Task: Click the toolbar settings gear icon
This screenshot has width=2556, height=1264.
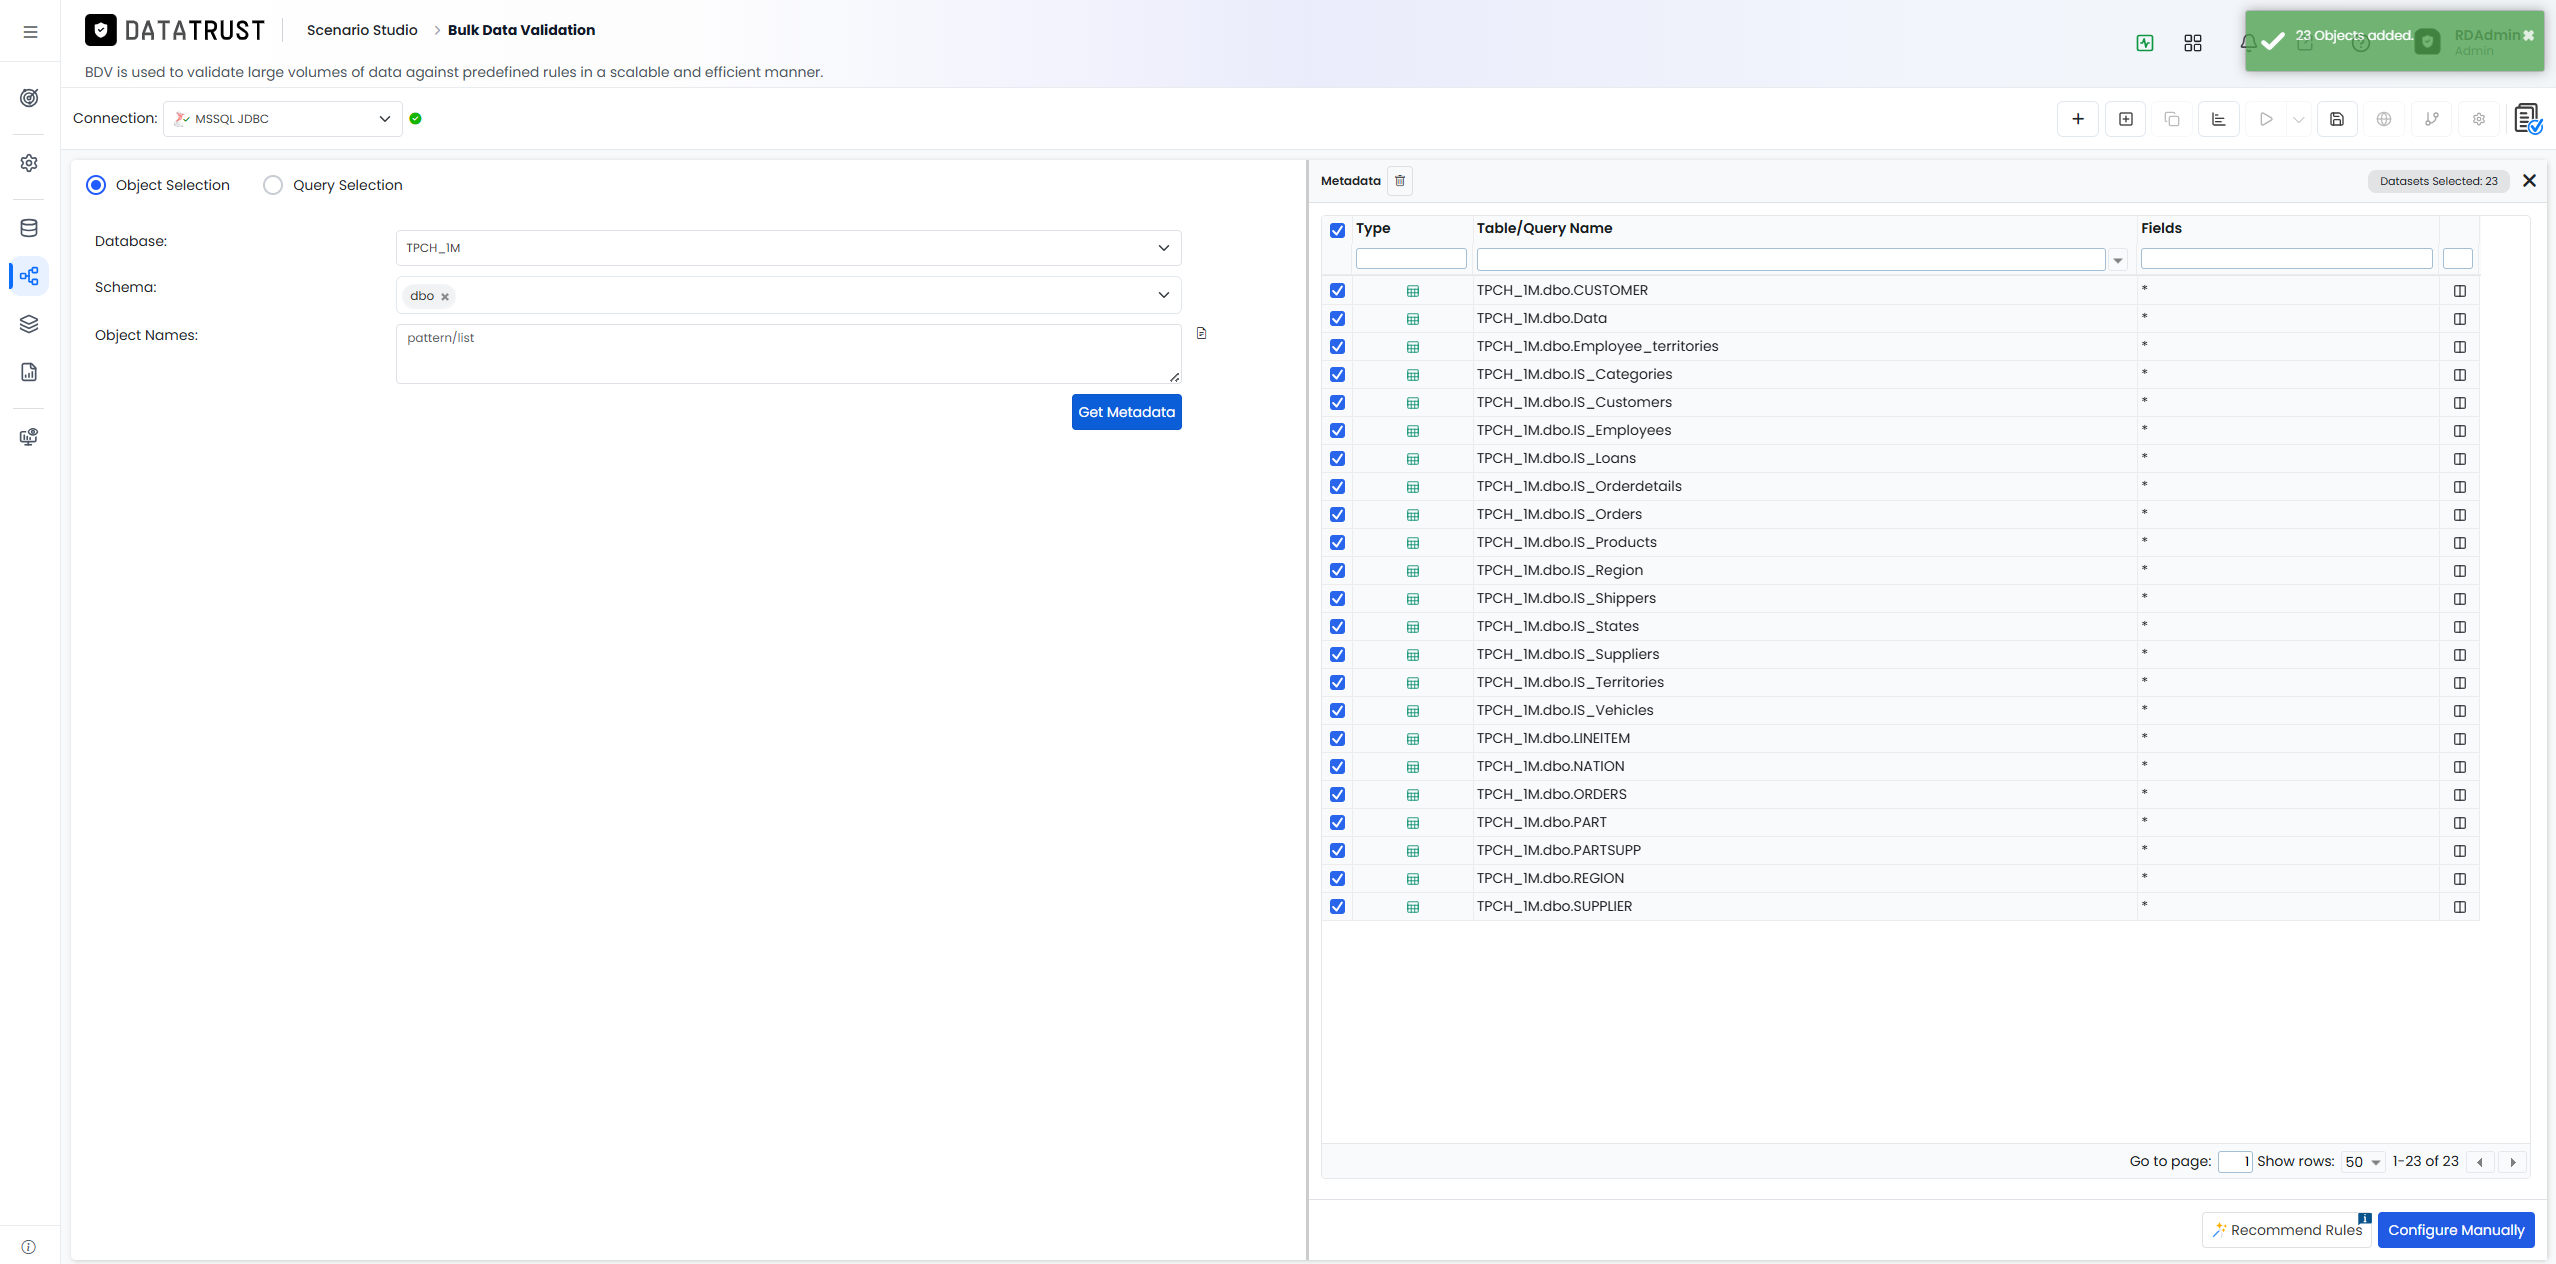Action: pos(2479,119)
